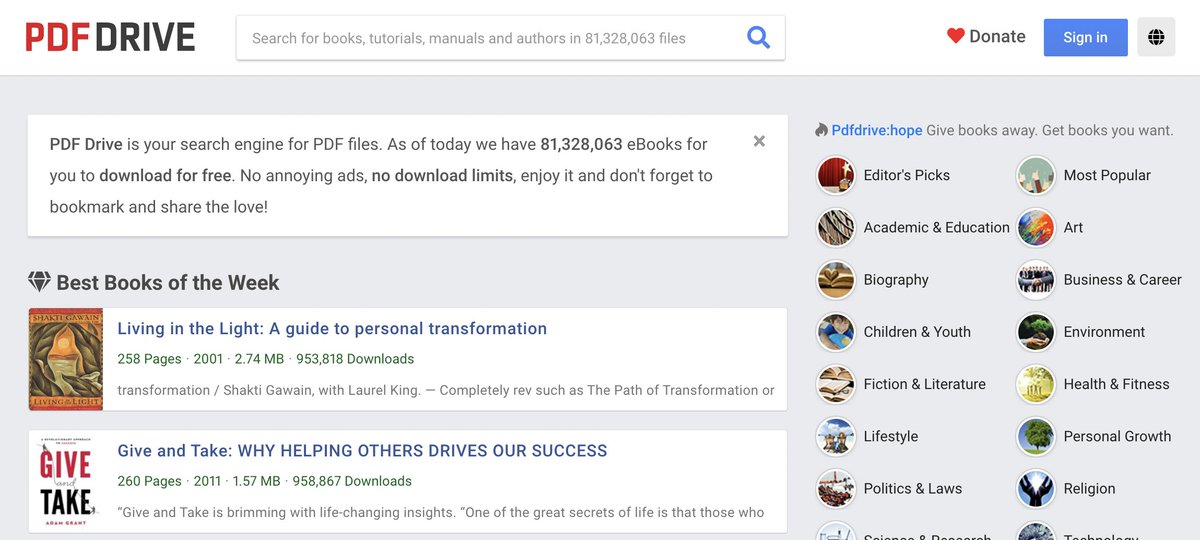Screen dimensions: 1200x540
Task: Open the Pdfdrive:hope link
Action: tap(877, 130)
